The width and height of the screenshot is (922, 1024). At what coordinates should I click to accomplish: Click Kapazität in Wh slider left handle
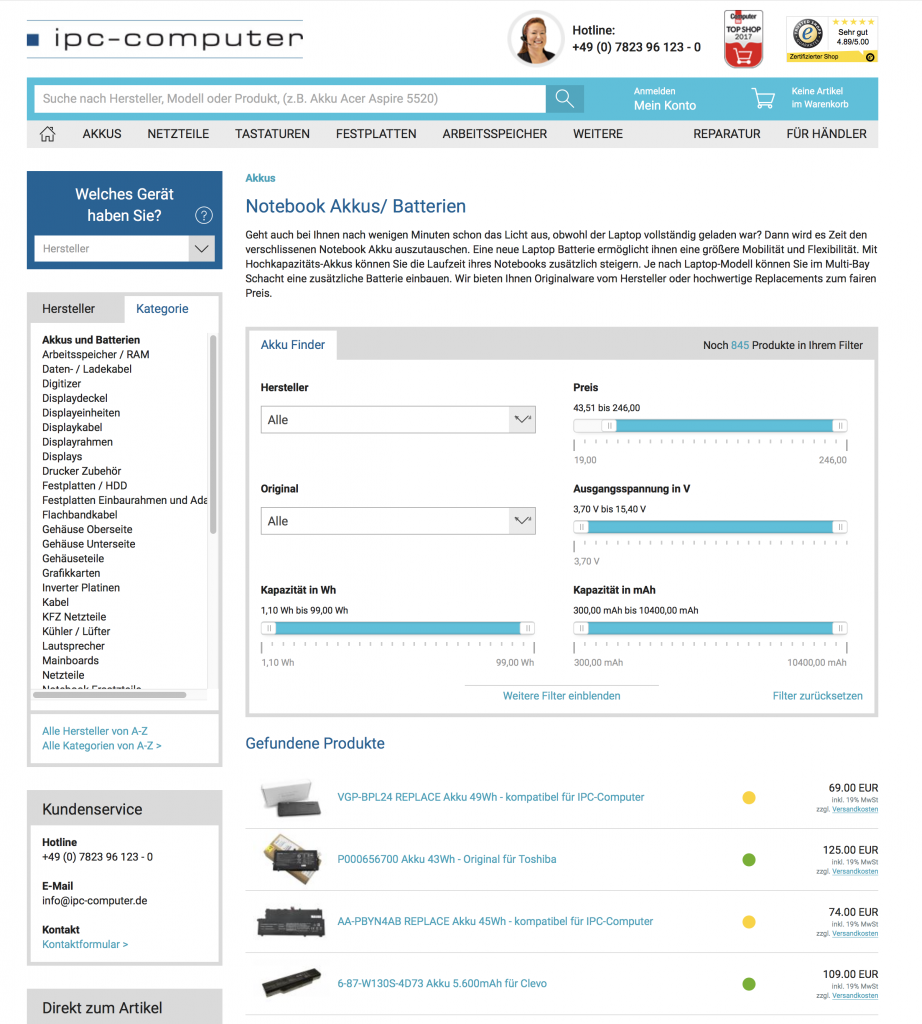click(268, 628)
